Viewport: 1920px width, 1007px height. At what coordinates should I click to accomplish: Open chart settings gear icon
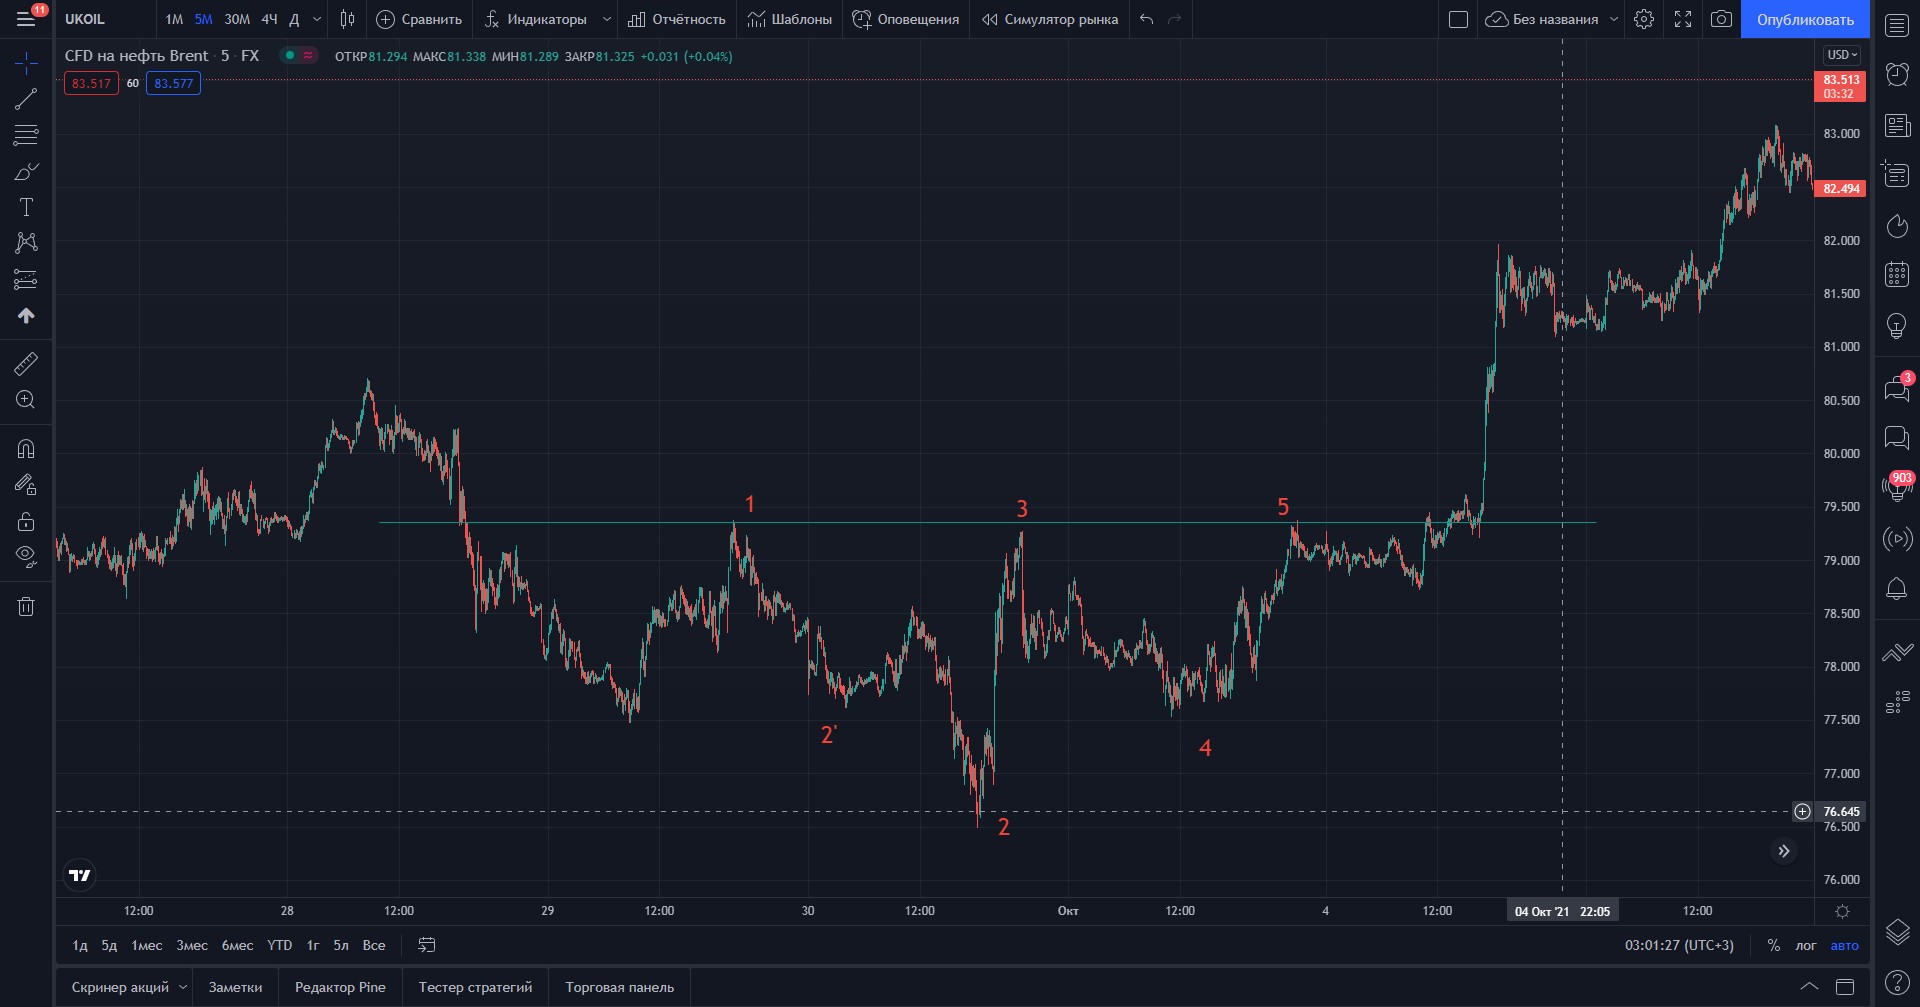click(1643, 19)
